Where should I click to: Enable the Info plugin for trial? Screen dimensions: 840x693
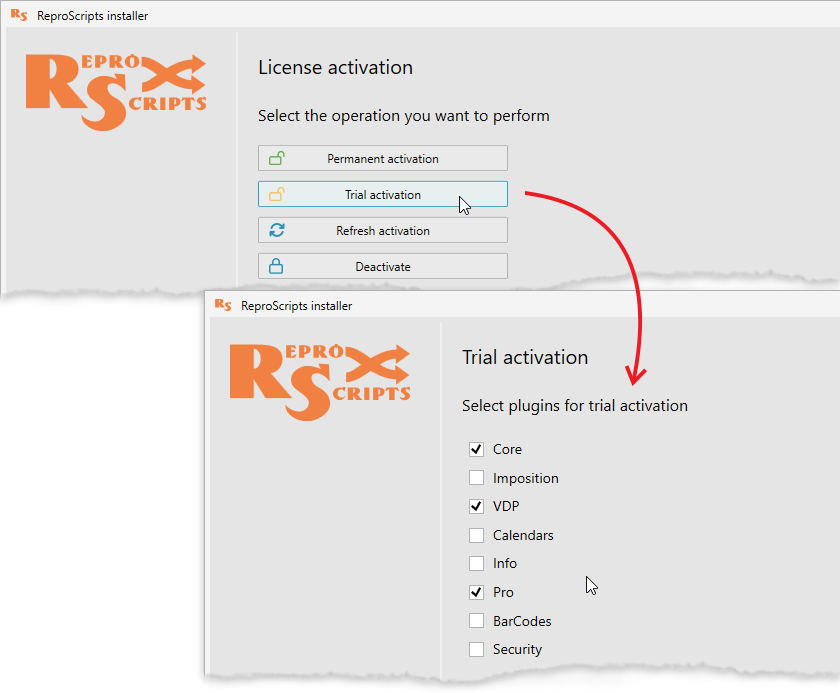point(476,563)
